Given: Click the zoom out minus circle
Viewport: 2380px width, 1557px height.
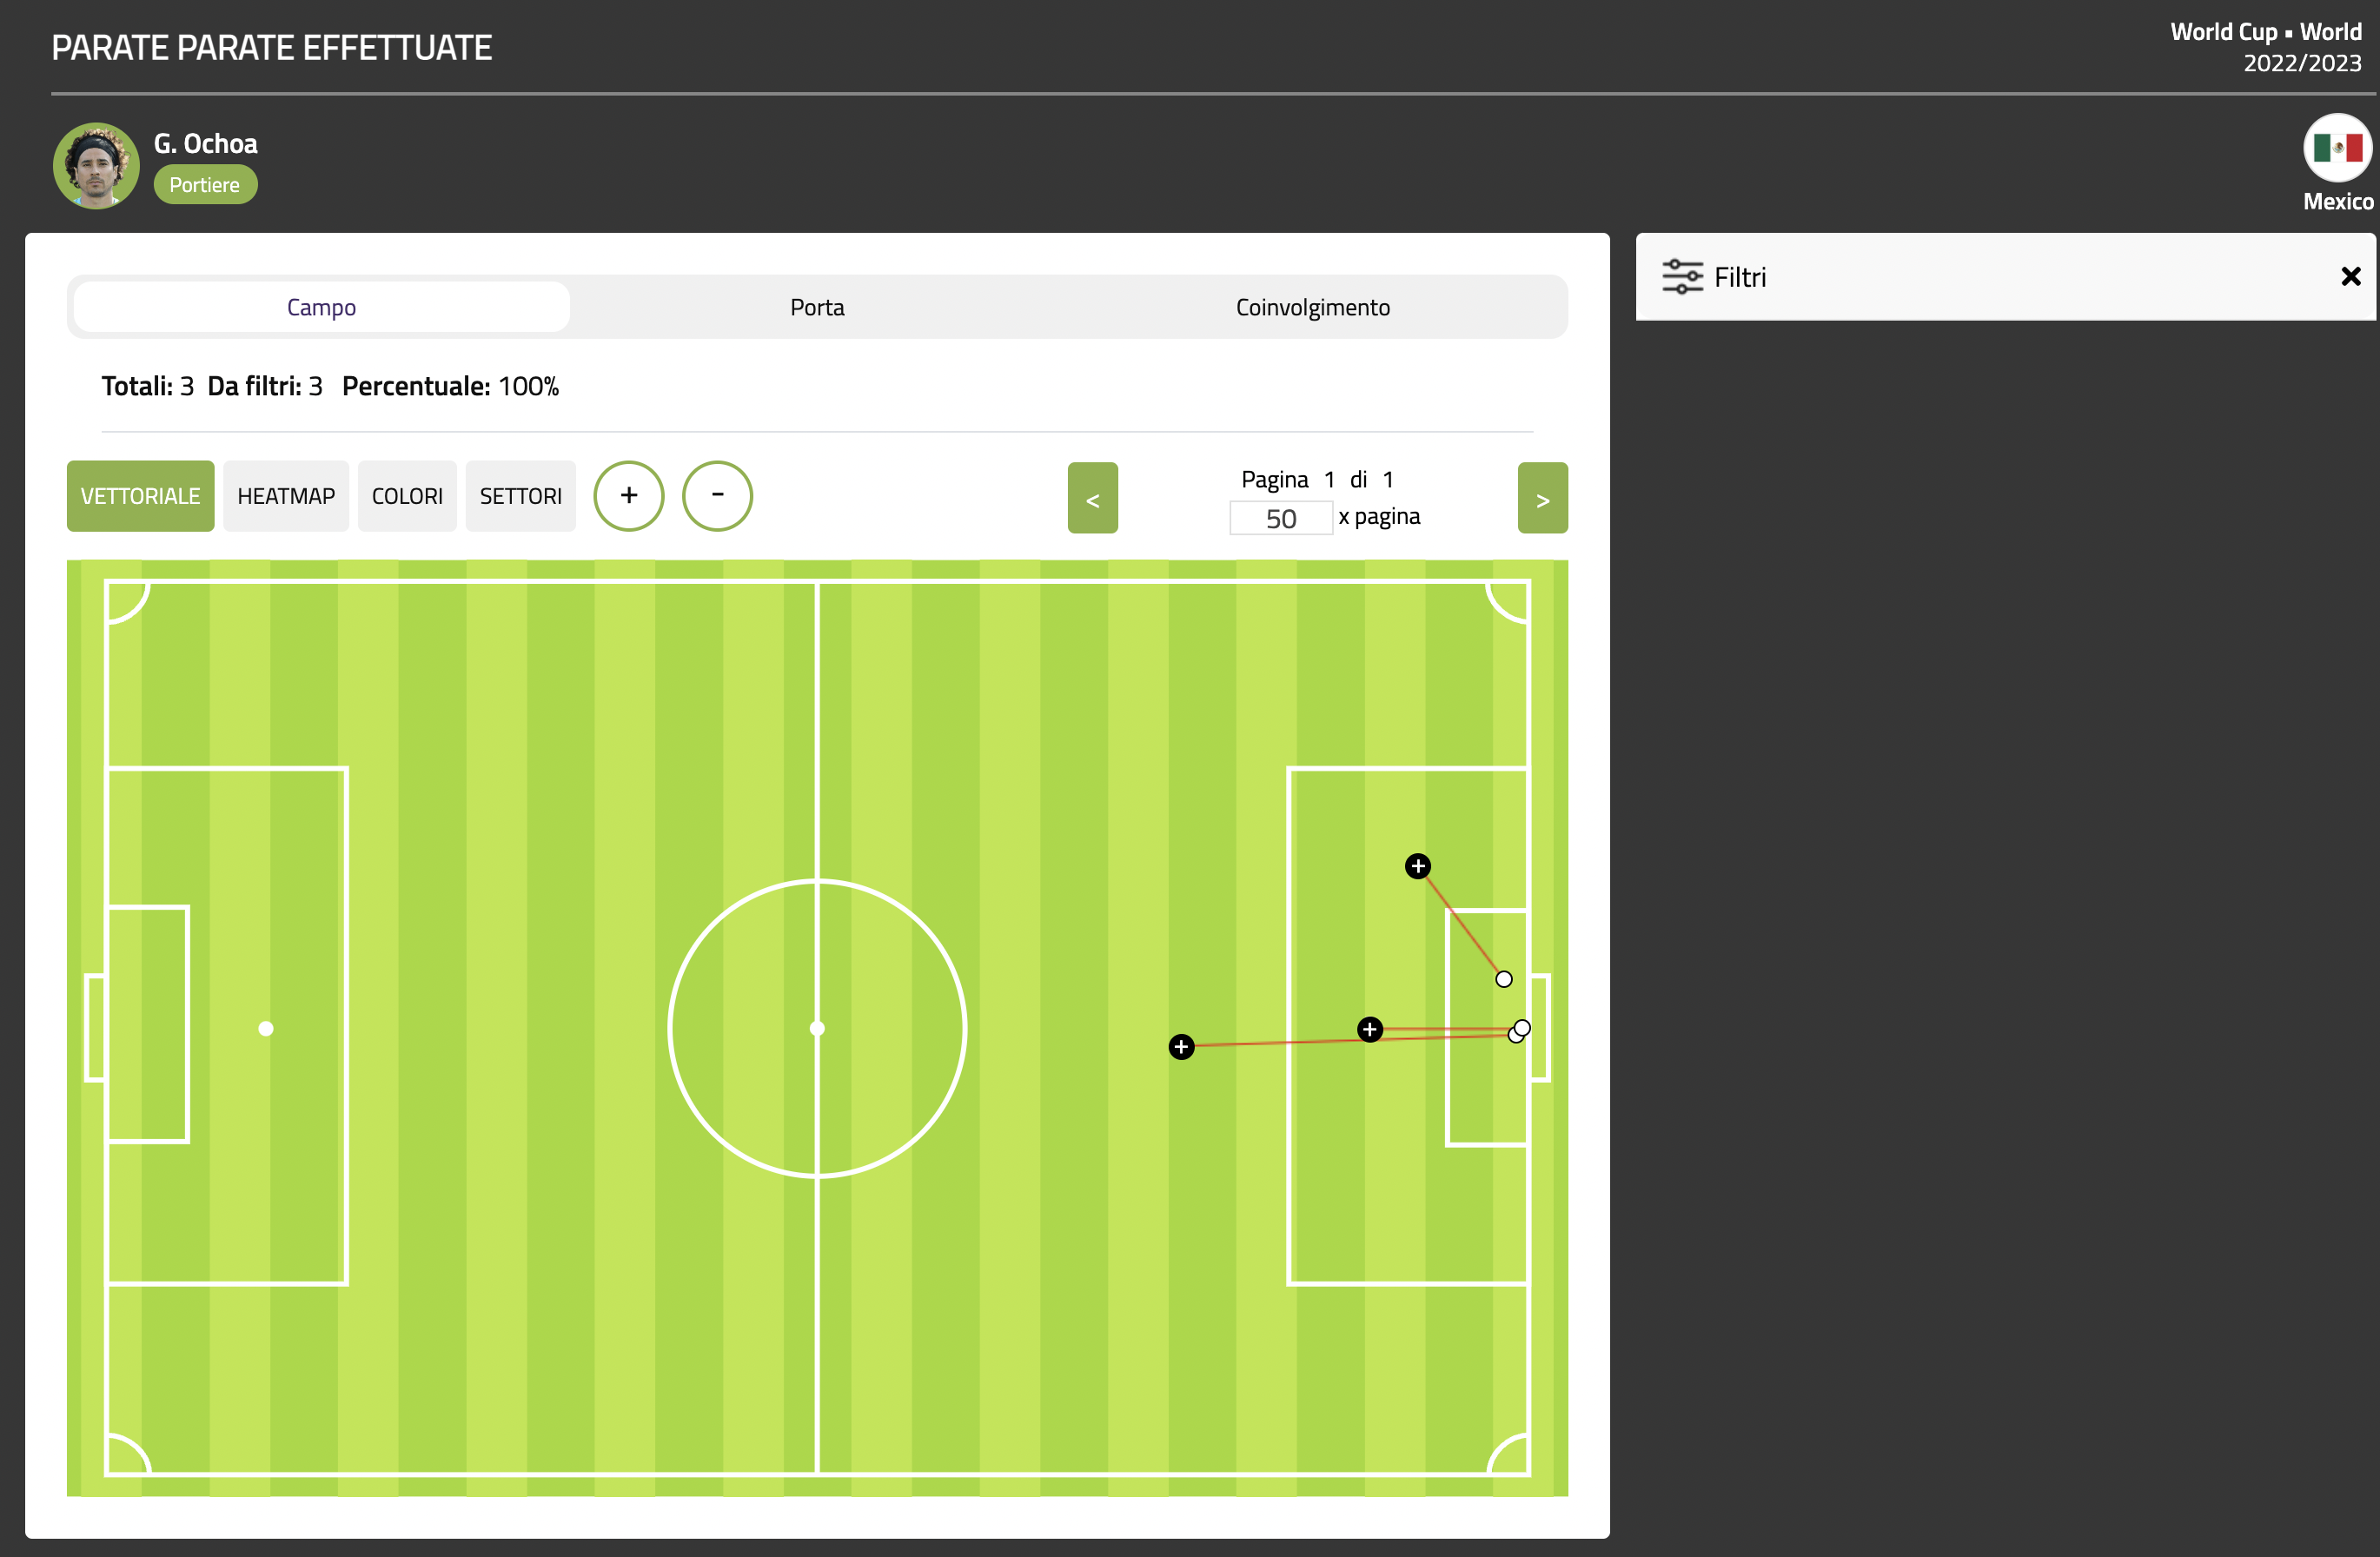Looking at the screenshot, I should [717, 496].
